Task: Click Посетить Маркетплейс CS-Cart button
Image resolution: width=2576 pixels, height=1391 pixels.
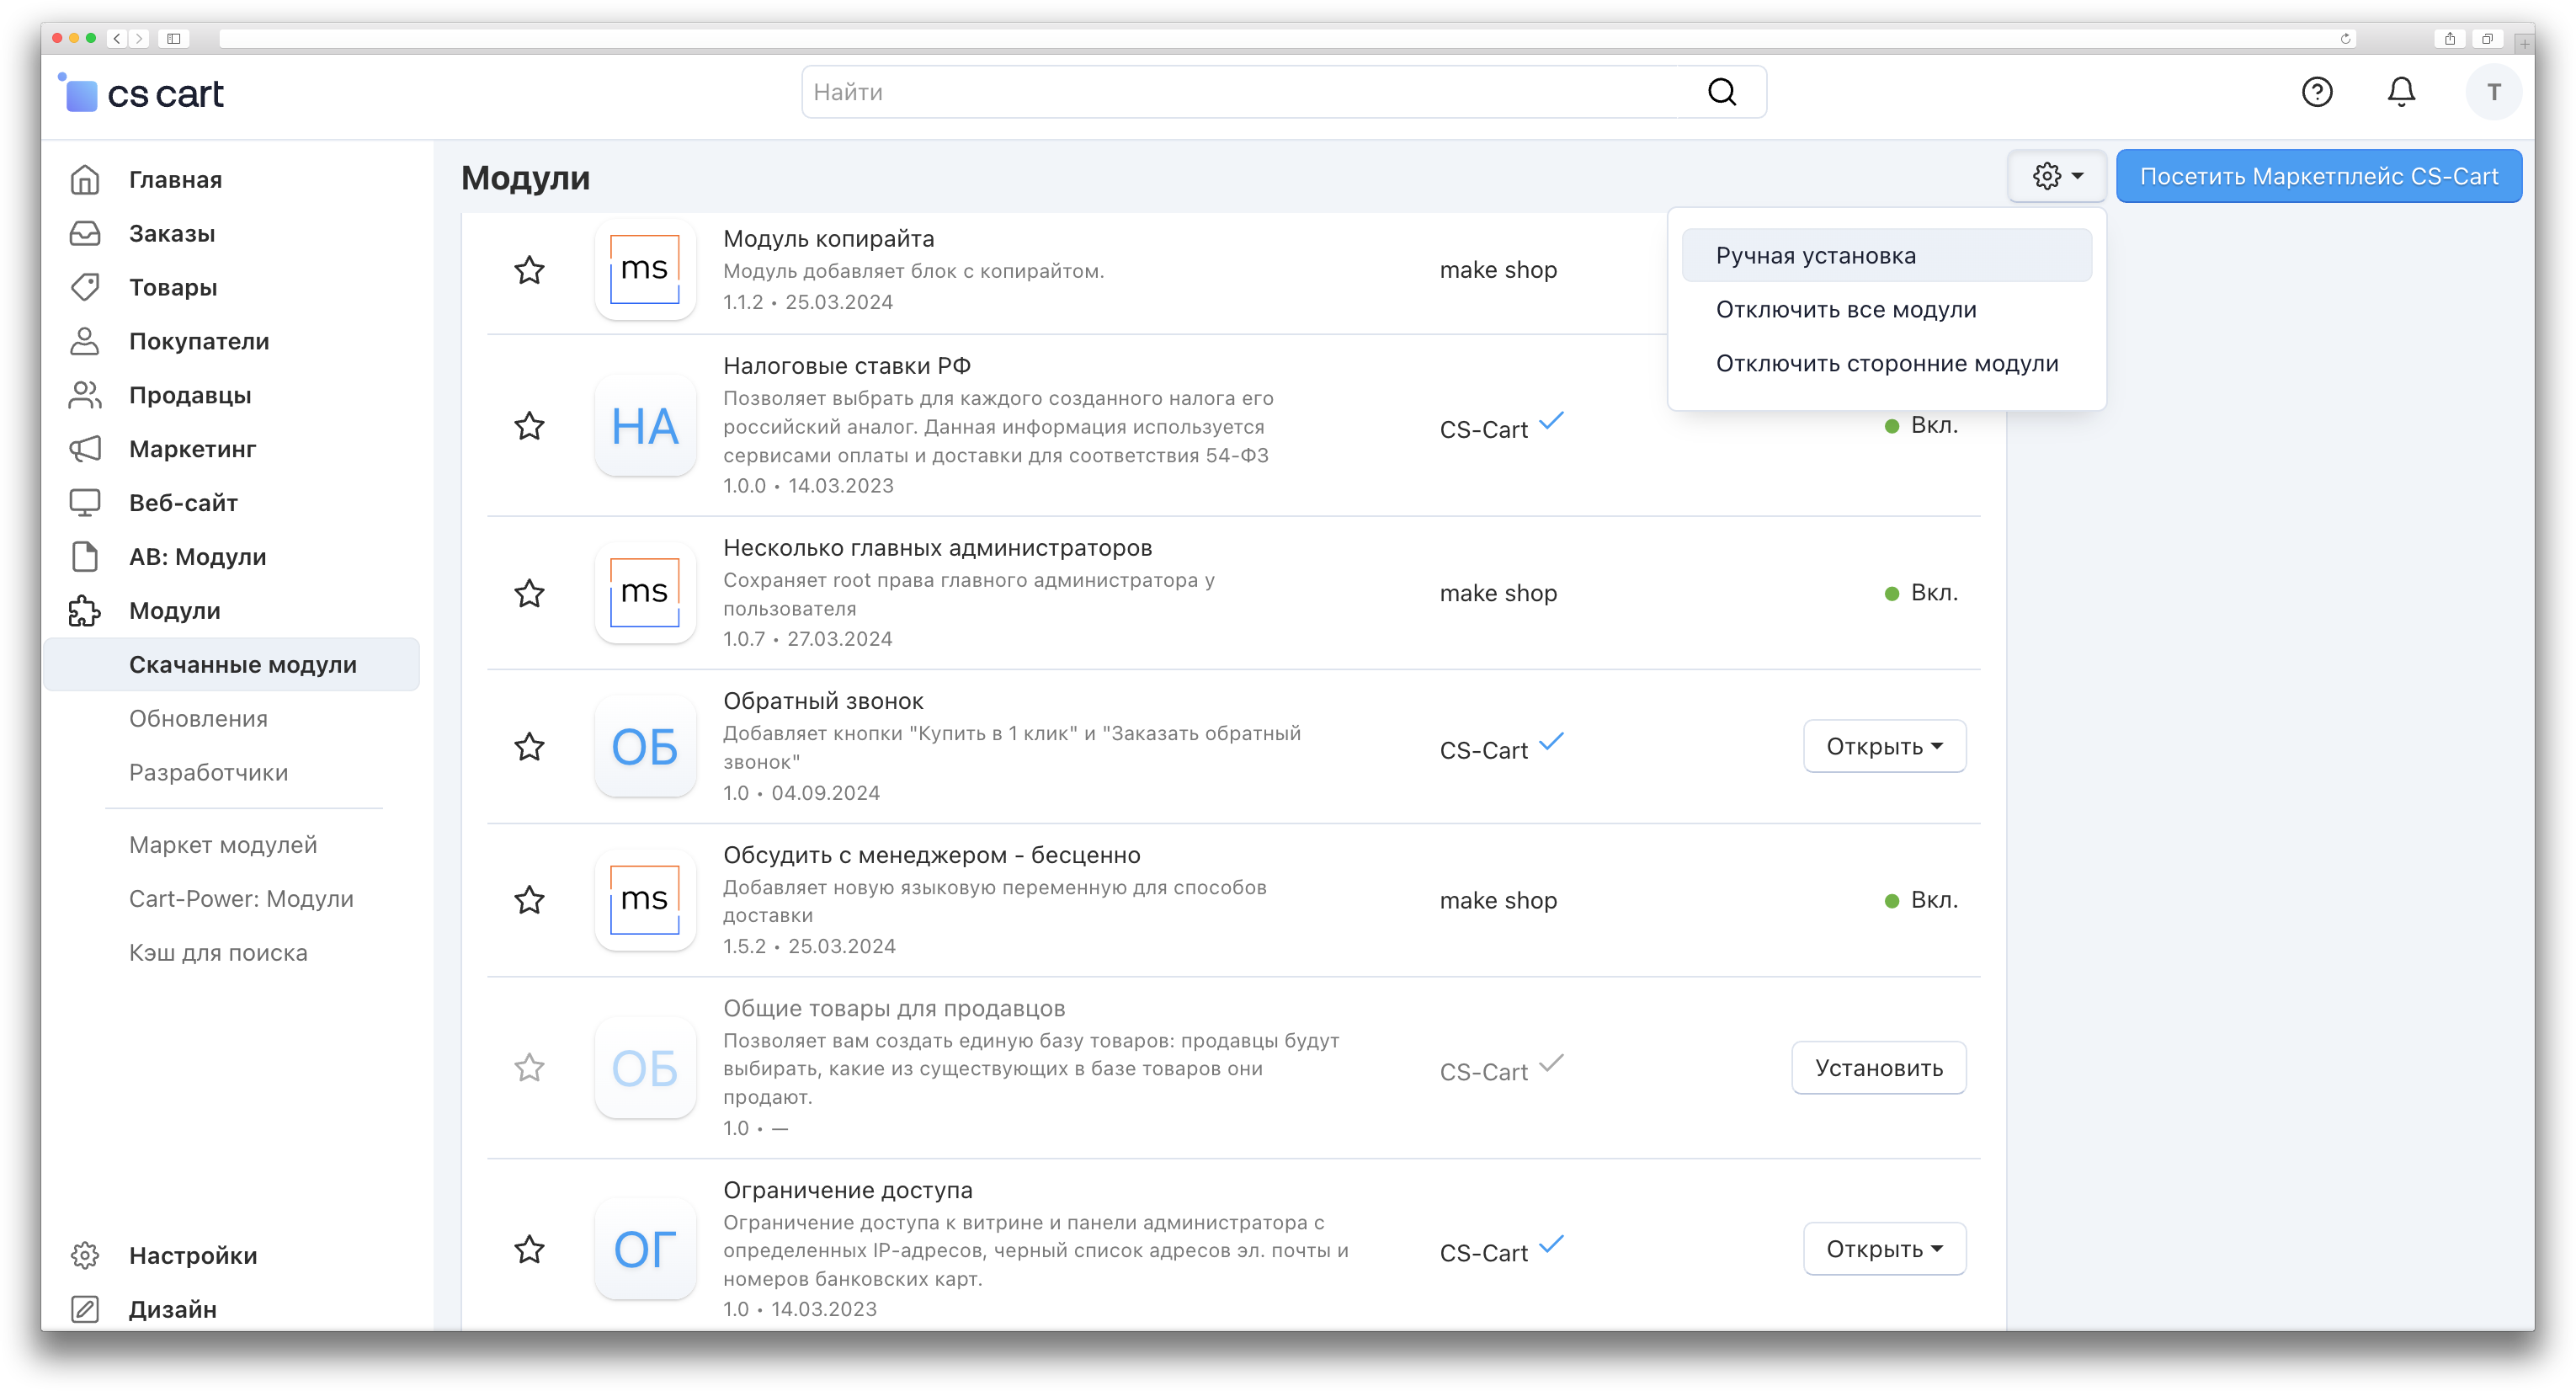Action: 2318,177
